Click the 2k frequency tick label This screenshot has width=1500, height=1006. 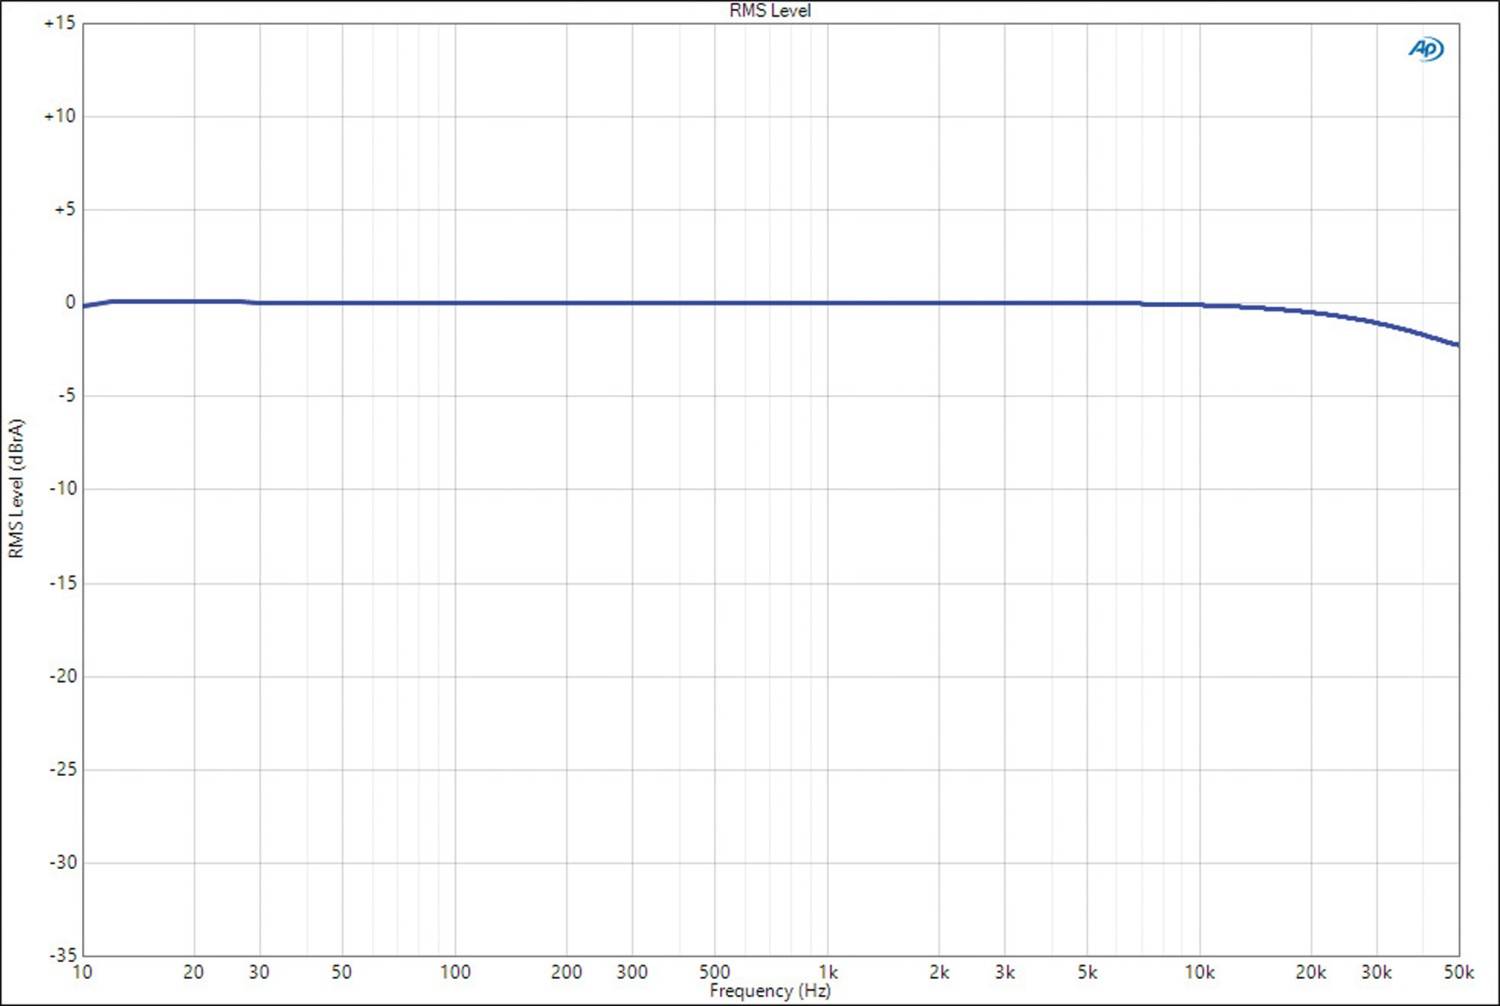(939, 972)
